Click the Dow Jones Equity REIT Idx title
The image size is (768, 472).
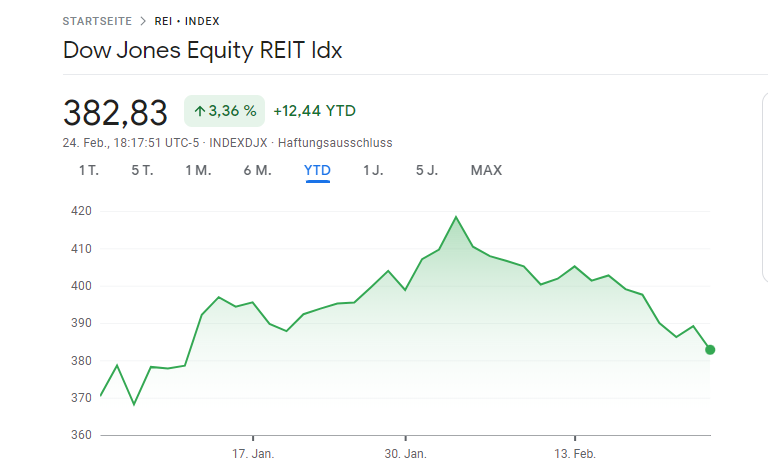point(202,50)
